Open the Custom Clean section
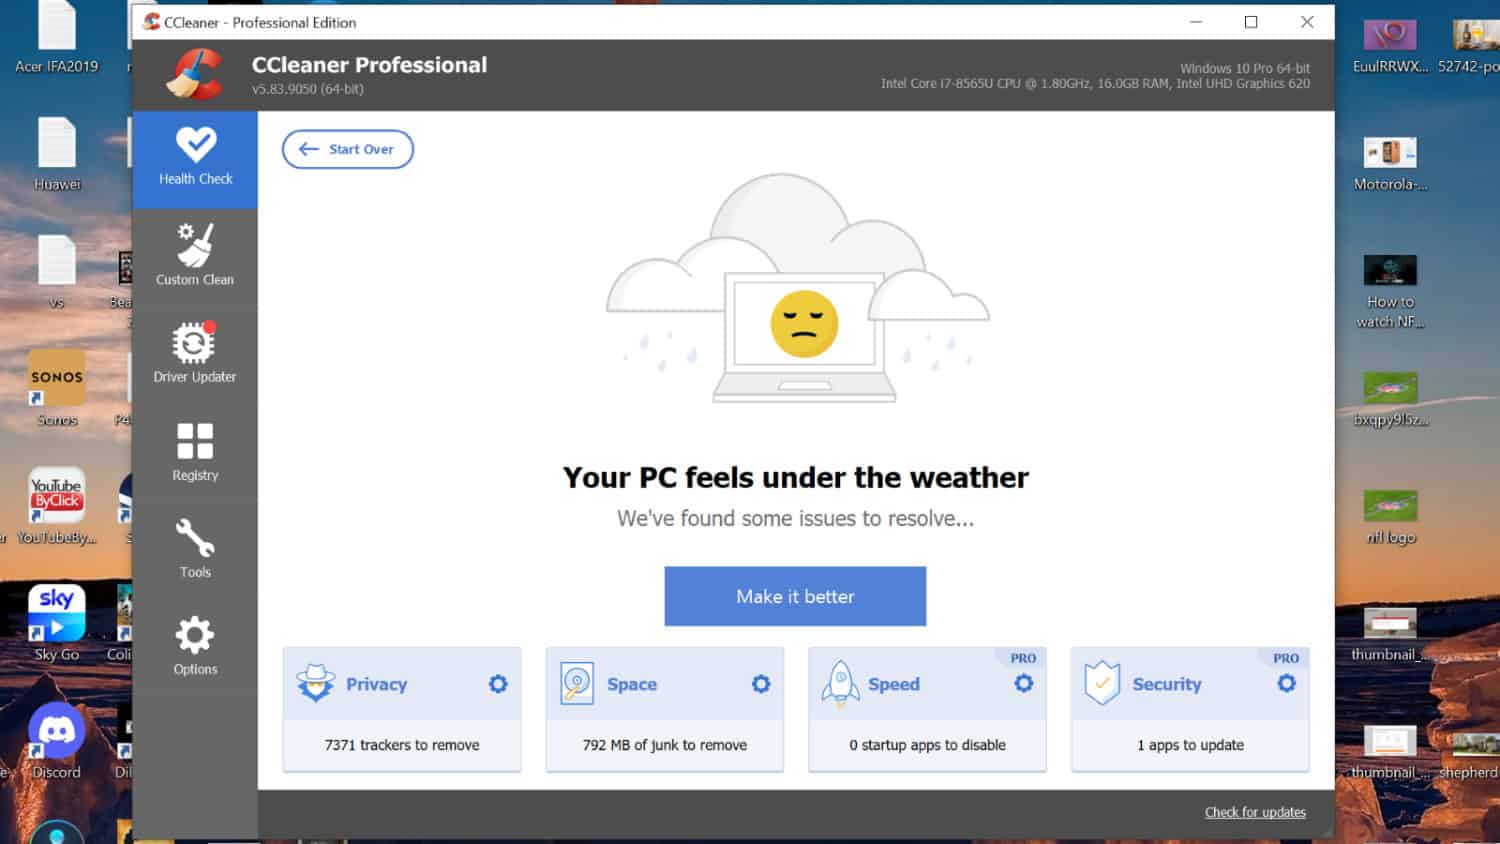Viewport: 1500px width, 844px height. [195, 256]
